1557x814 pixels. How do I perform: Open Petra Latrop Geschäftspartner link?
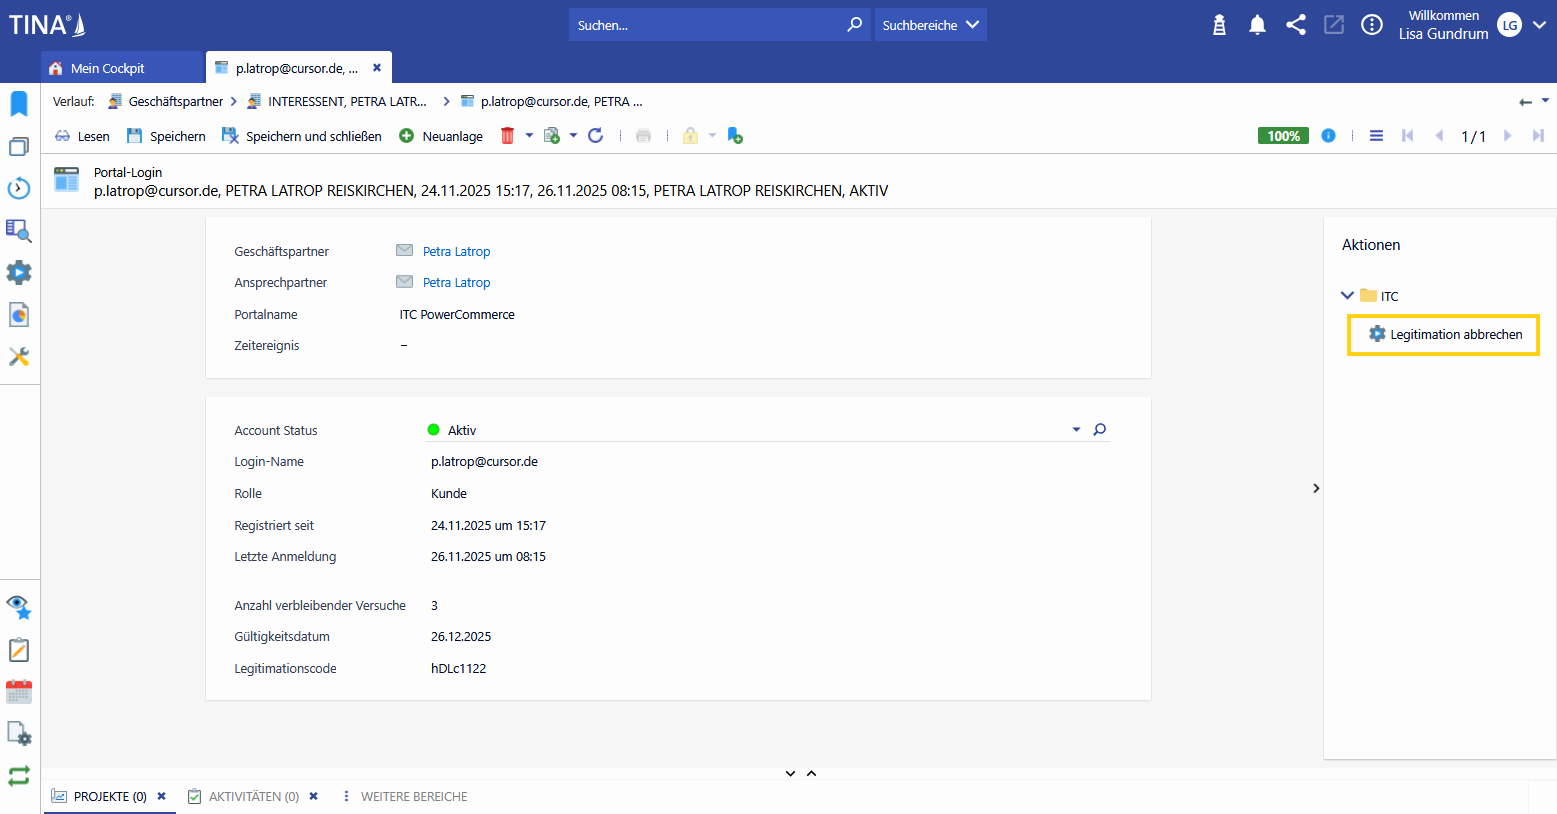point(456,252)
